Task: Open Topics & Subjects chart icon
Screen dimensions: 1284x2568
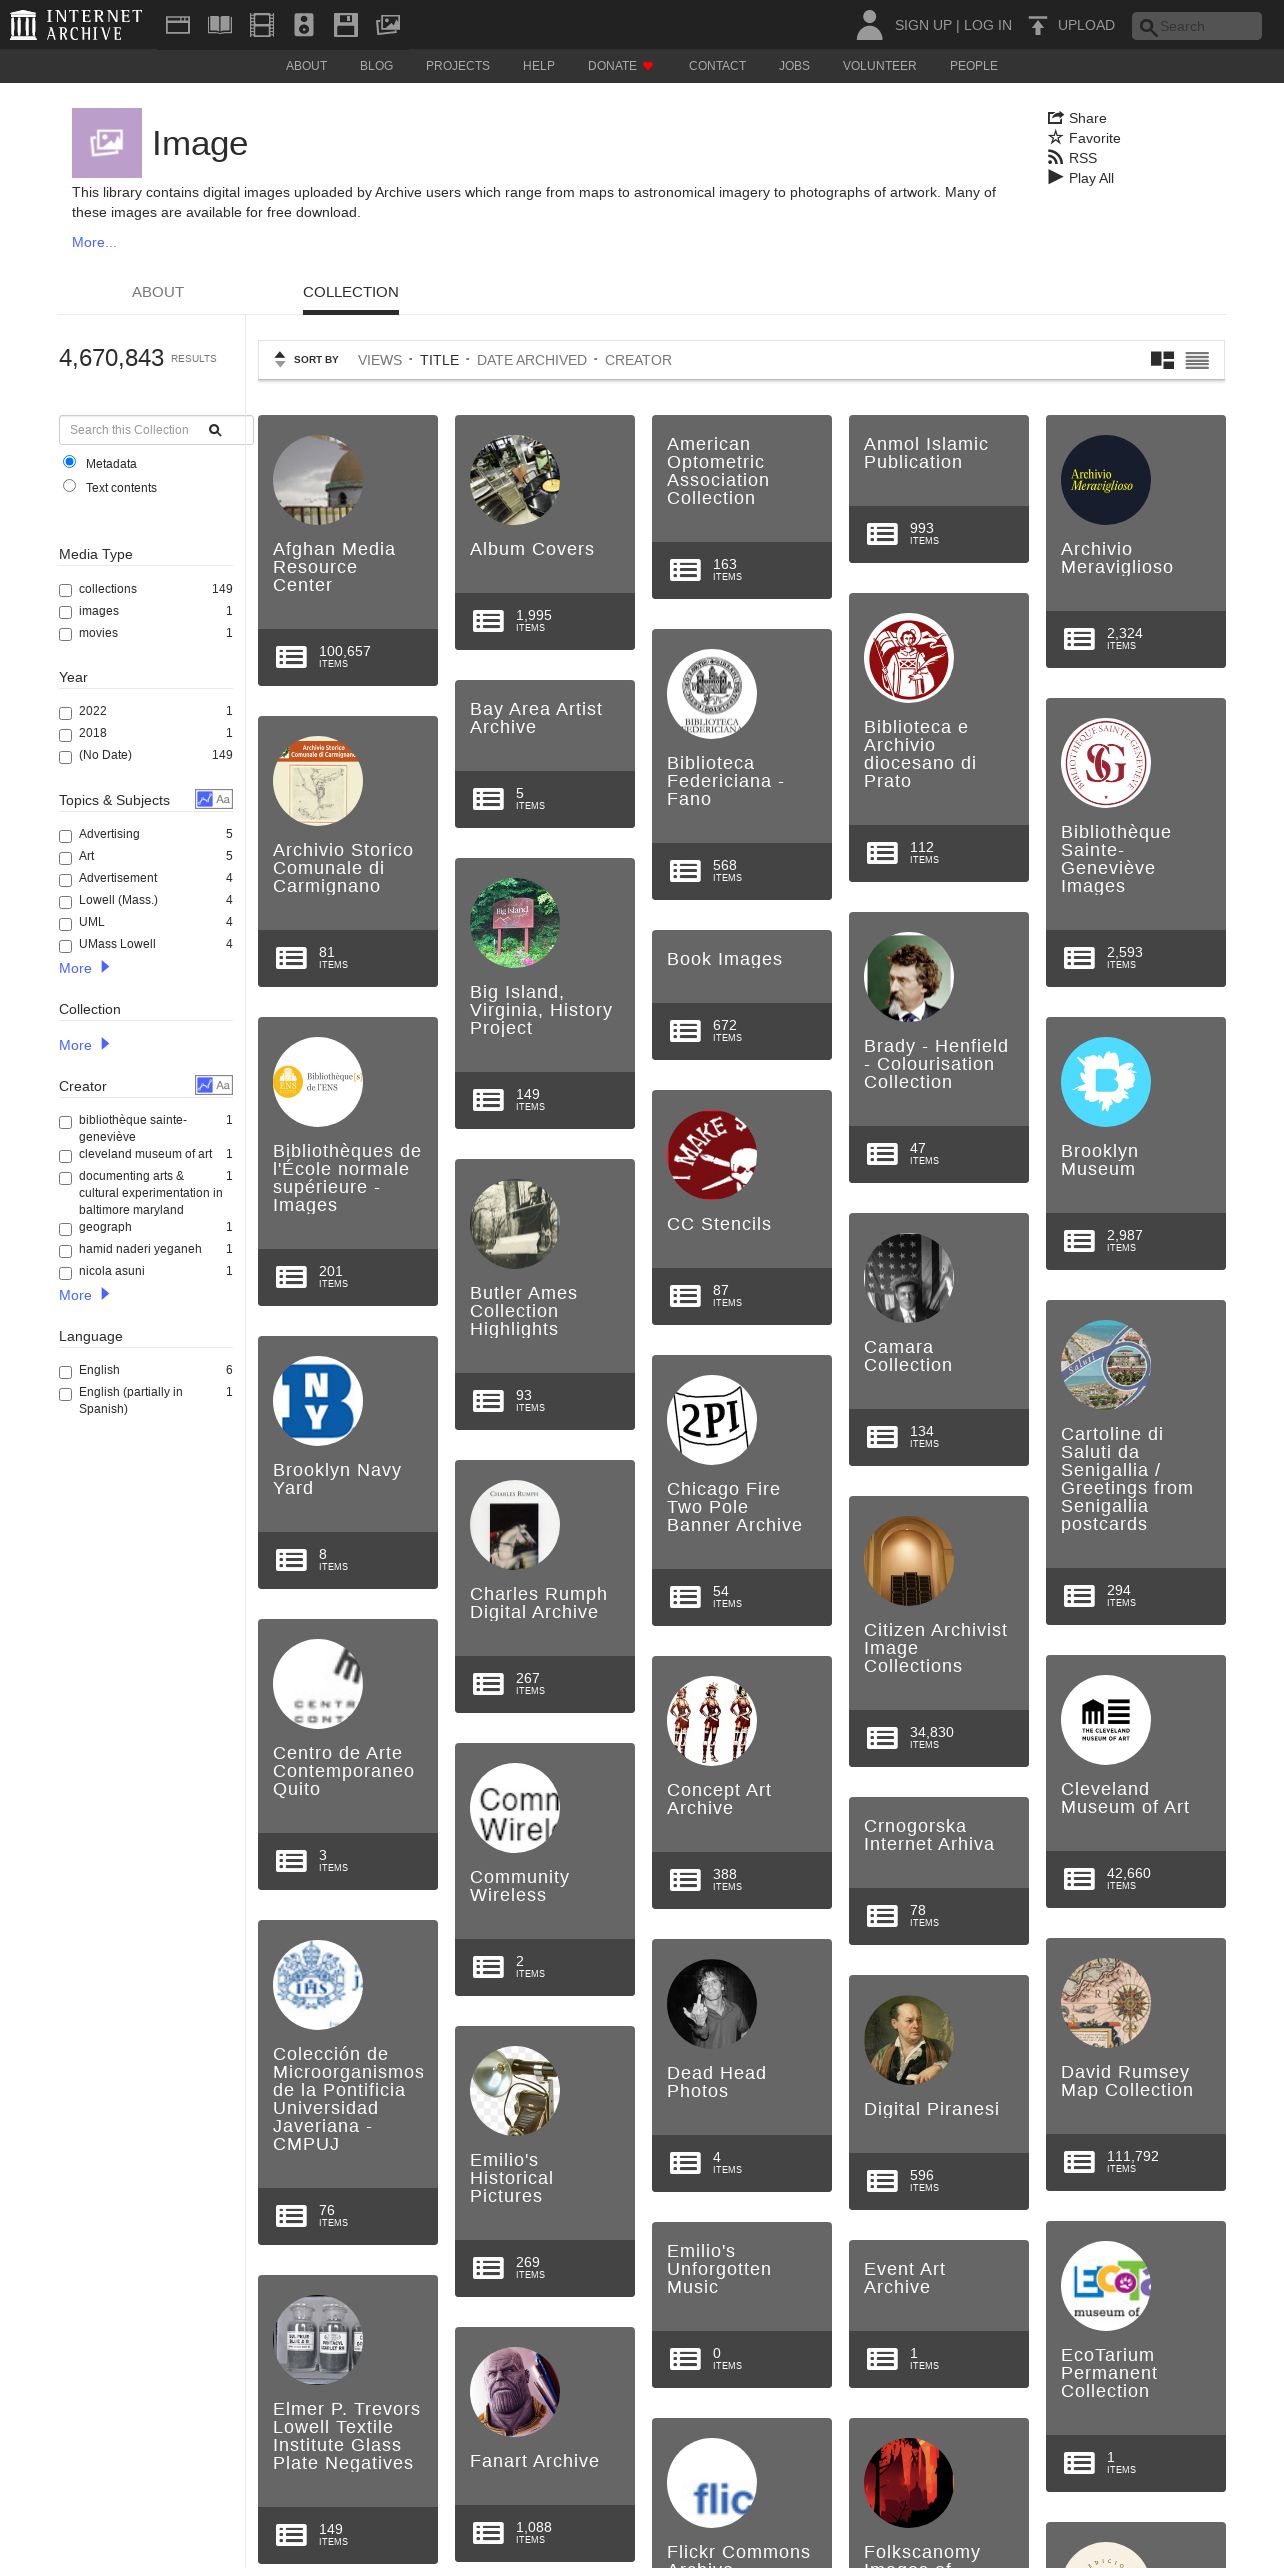Action: [214, 799]
